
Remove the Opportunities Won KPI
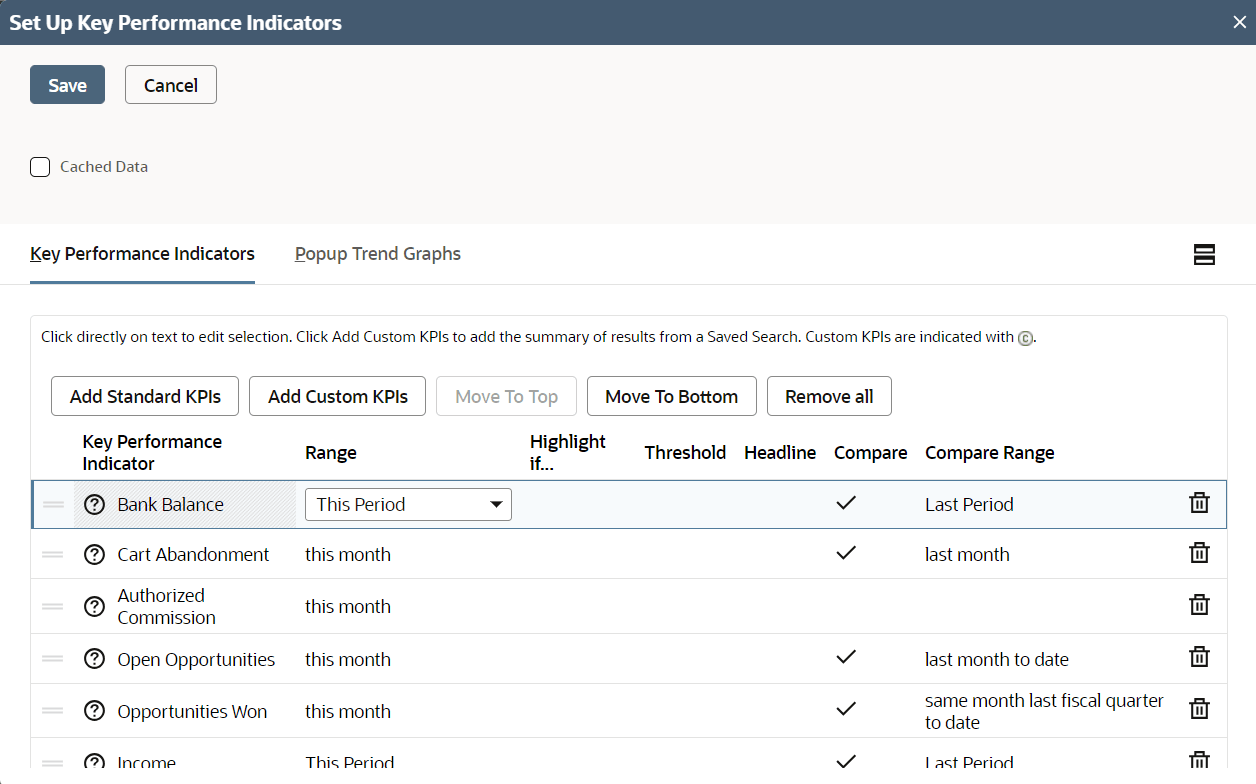tap(1199, 708)
